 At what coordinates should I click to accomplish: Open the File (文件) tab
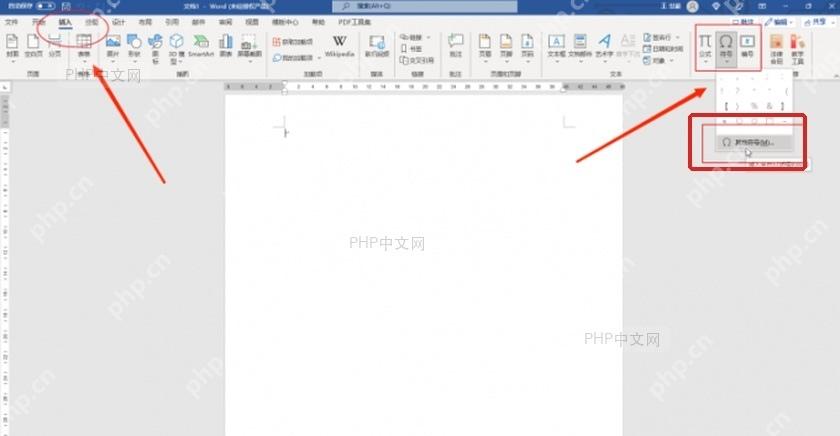click(x=11, y=22)
